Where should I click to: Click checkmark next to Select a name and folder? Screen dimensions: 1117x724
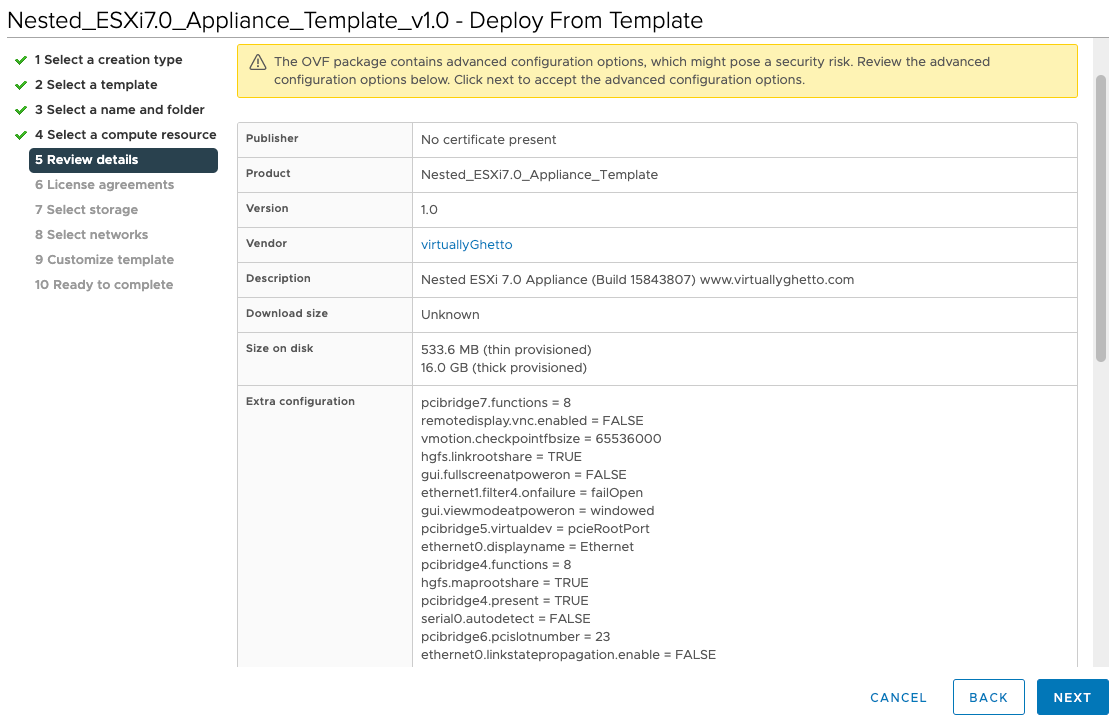[21, 110]
